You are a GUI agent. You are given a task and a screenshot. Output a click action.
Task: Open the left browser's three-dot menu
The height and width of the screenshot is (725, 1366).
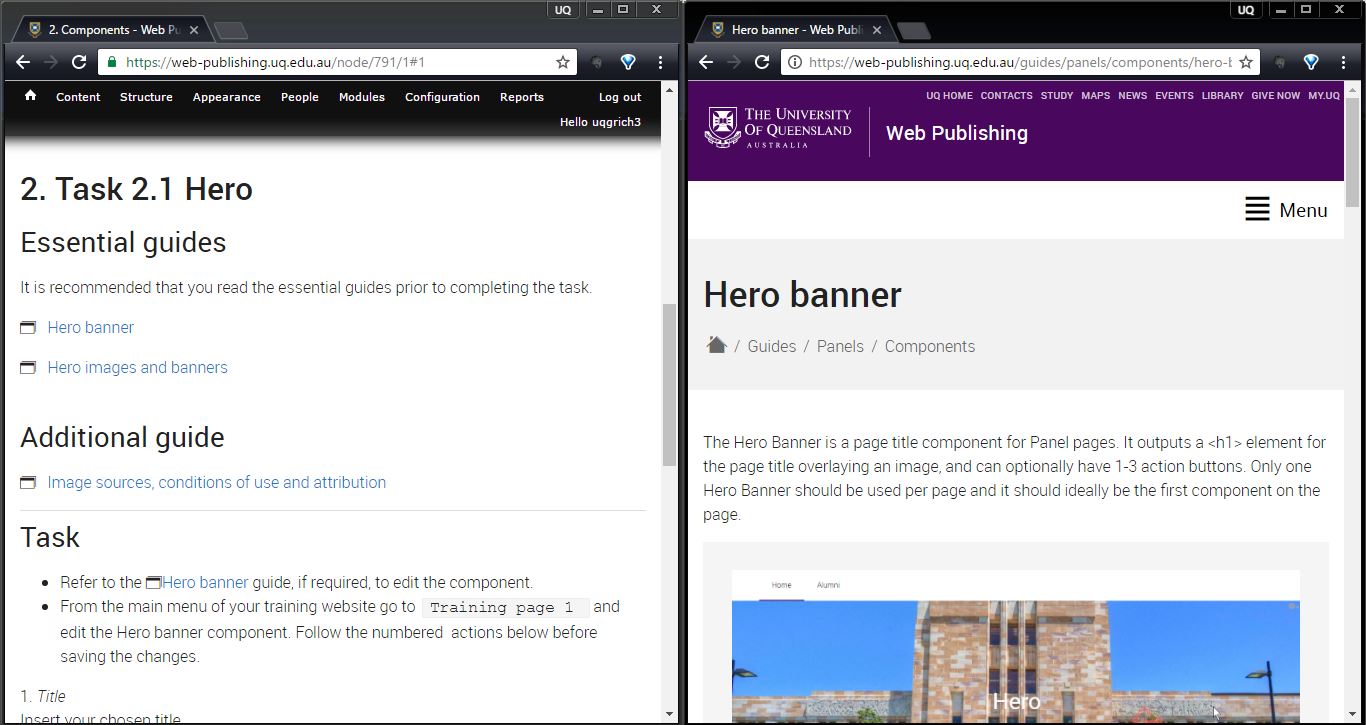coord(660,62)
